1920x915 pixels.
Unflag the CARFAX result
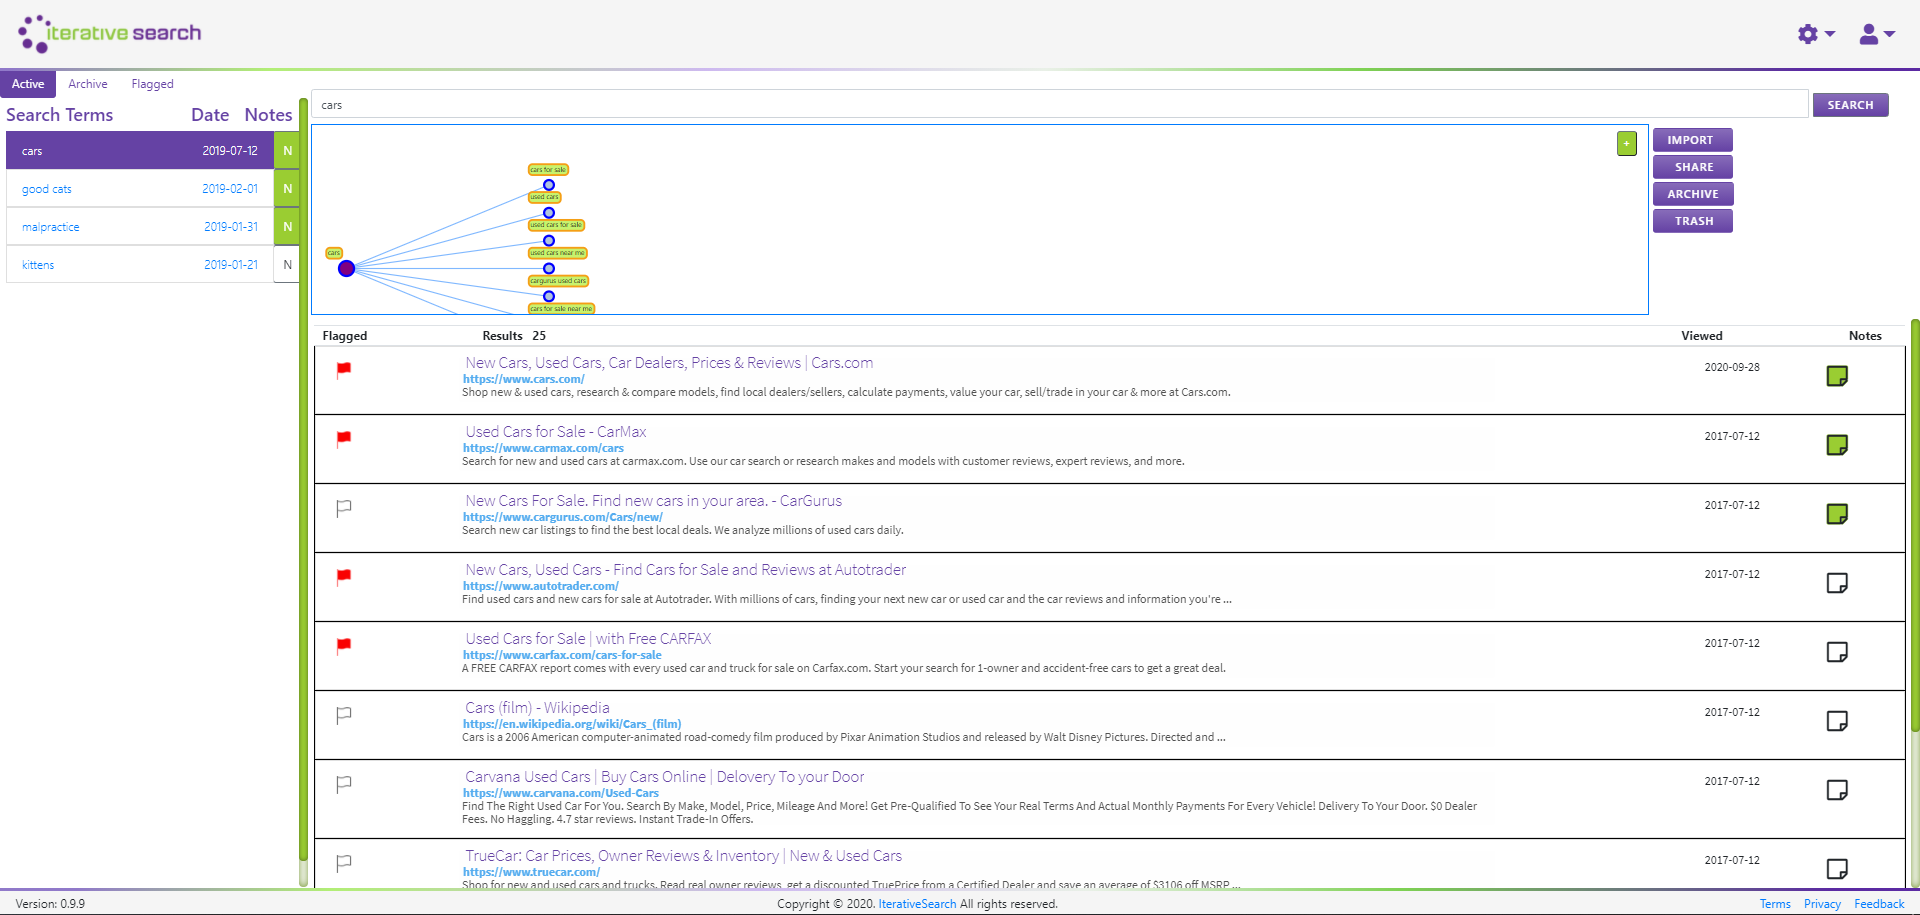344,646
